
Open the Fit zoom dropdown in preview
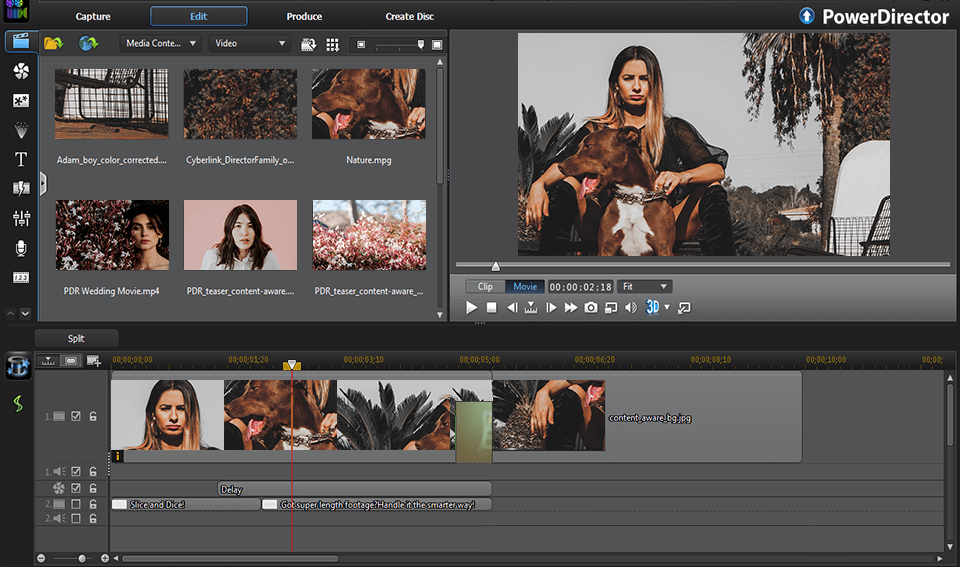644,286
